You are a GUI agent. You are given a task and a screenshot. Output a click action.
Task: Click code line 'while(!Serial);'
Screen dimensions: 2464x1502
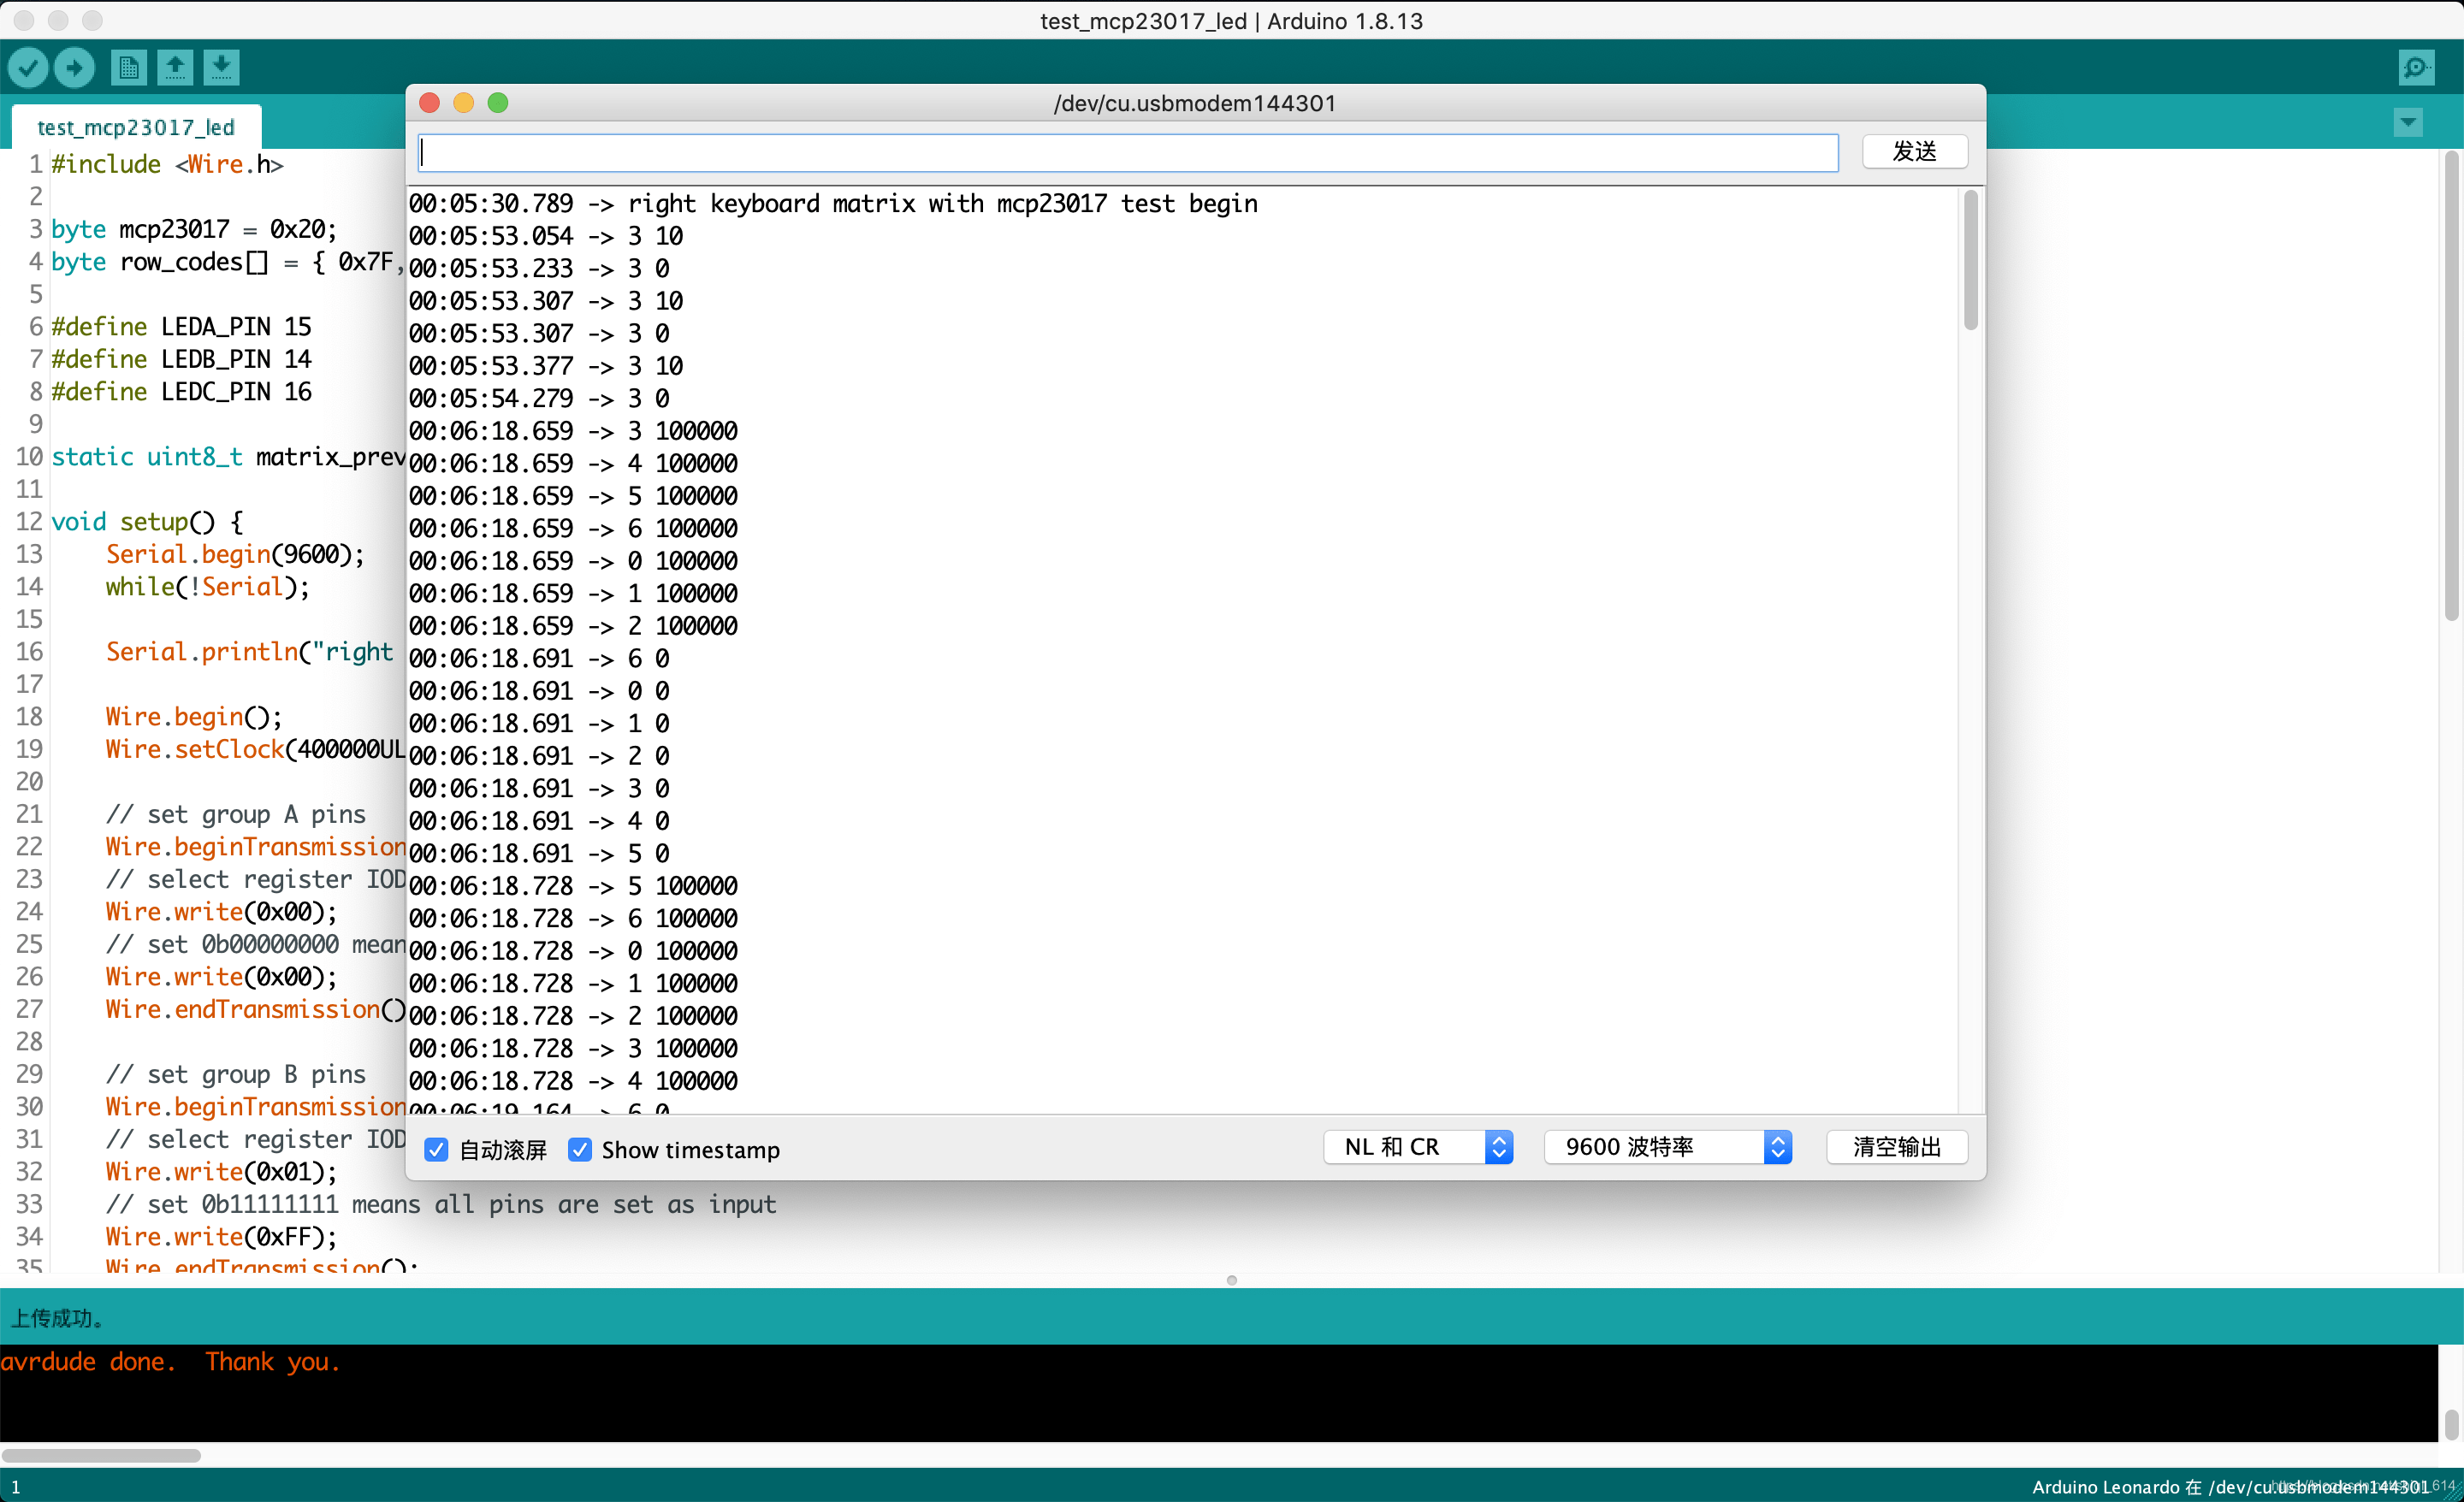pos(208,586)
